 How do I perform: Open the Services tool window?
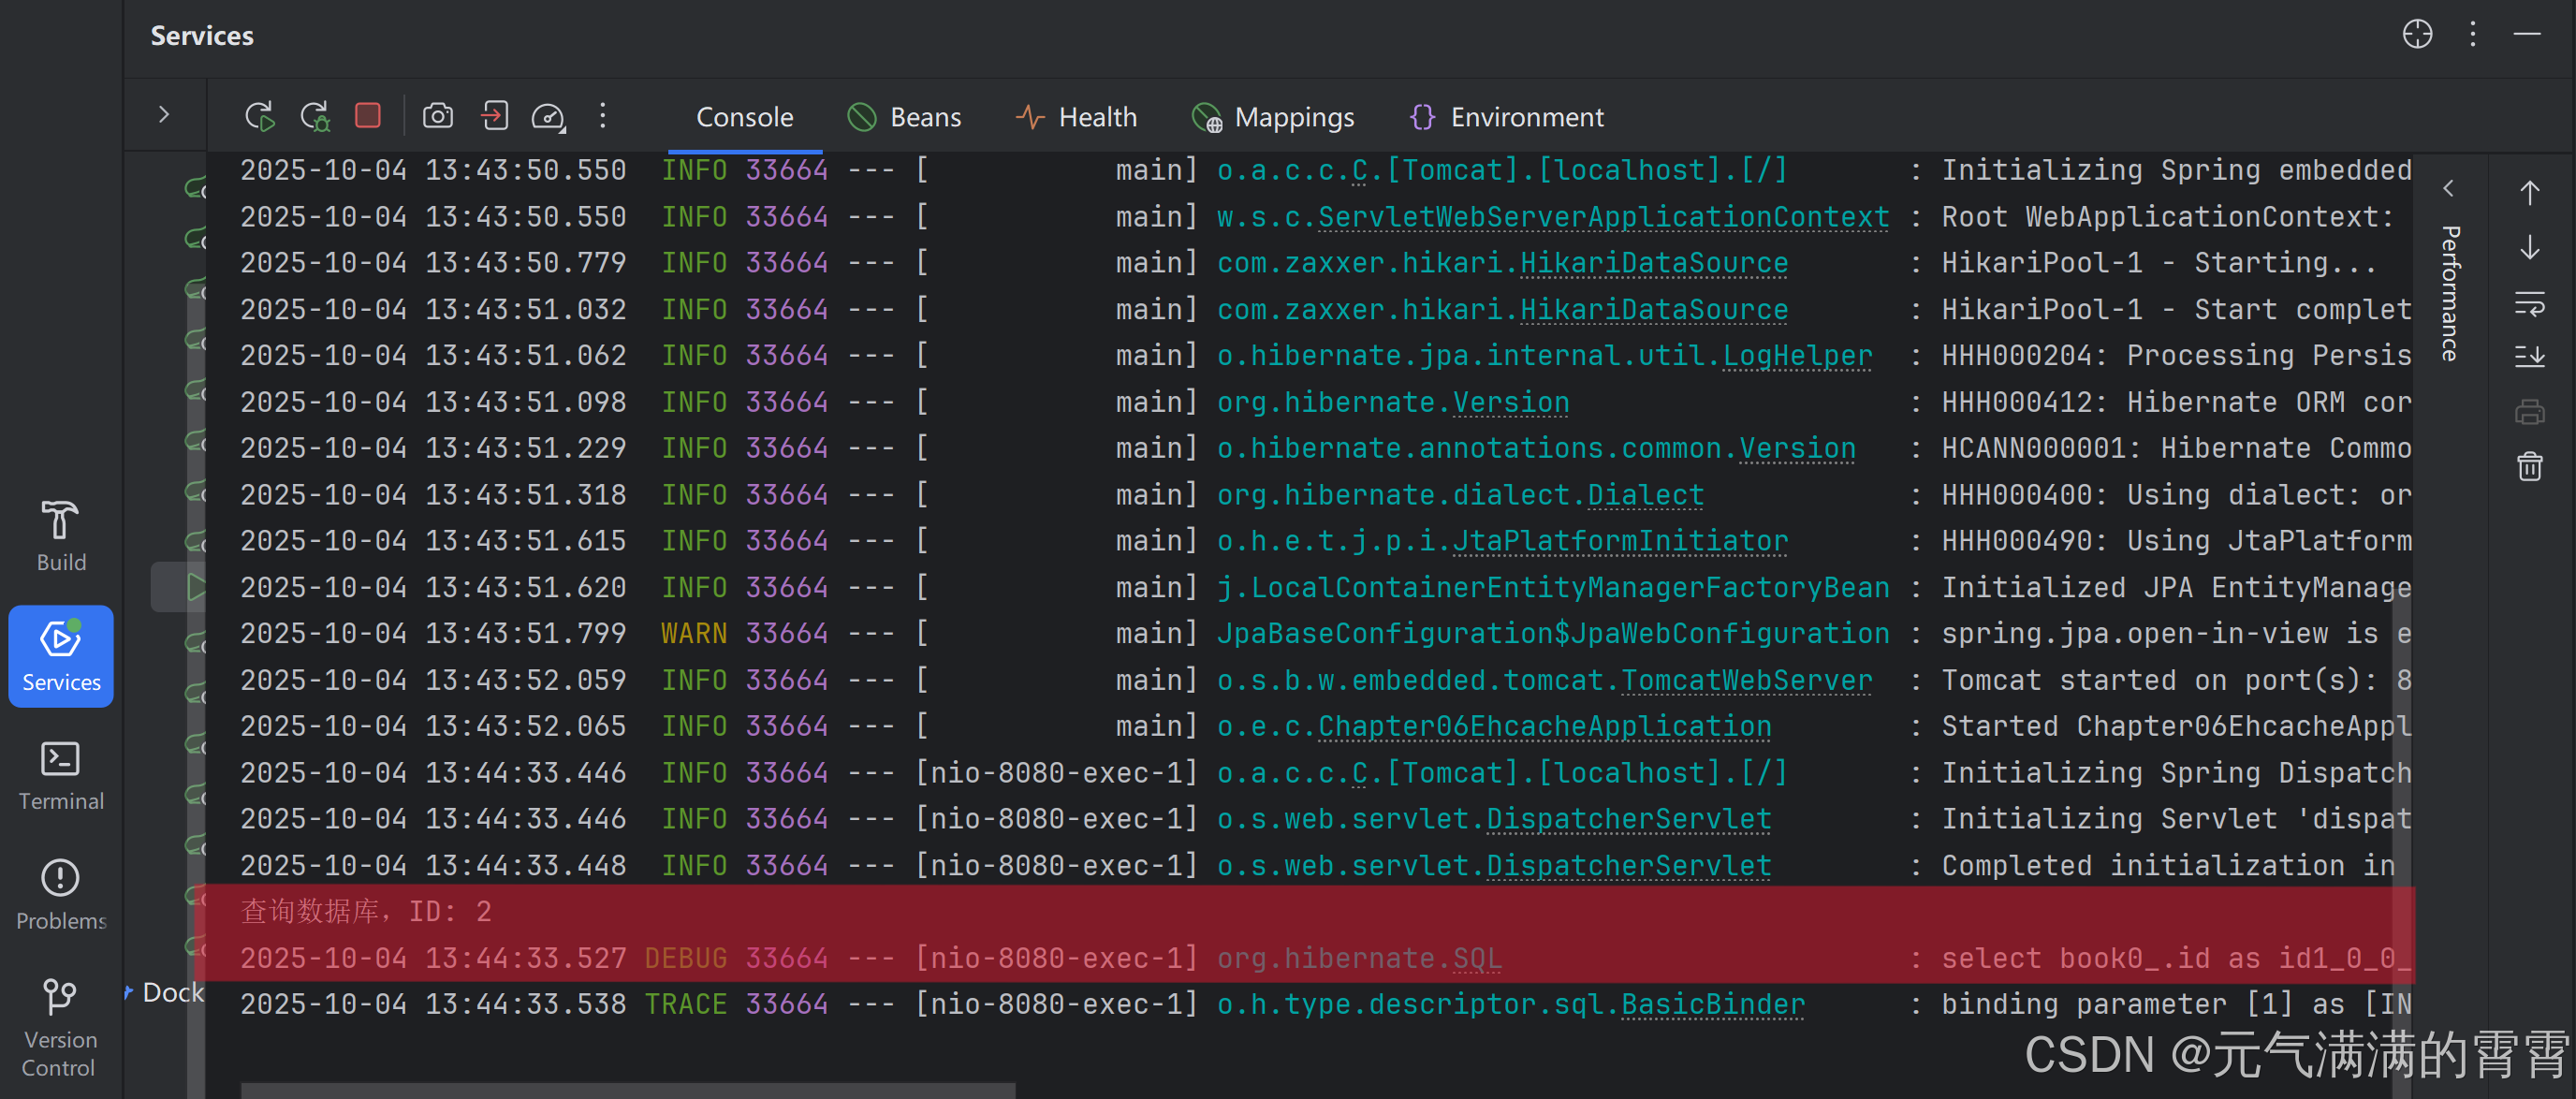pyautogui.click(x=61, y=656)
